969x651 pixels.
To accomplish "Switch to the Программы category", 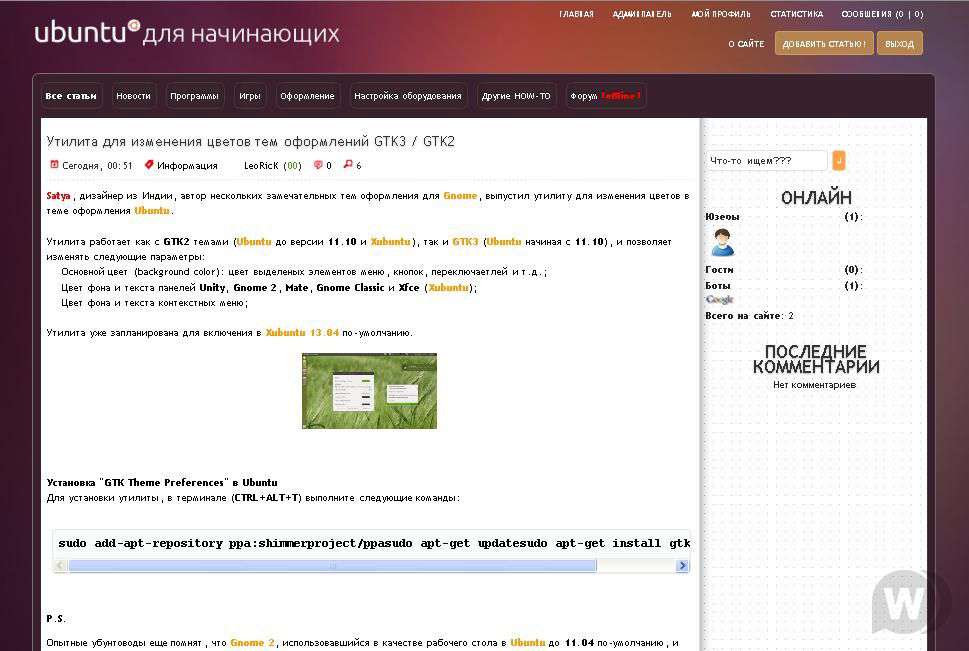I will [195, 96].
